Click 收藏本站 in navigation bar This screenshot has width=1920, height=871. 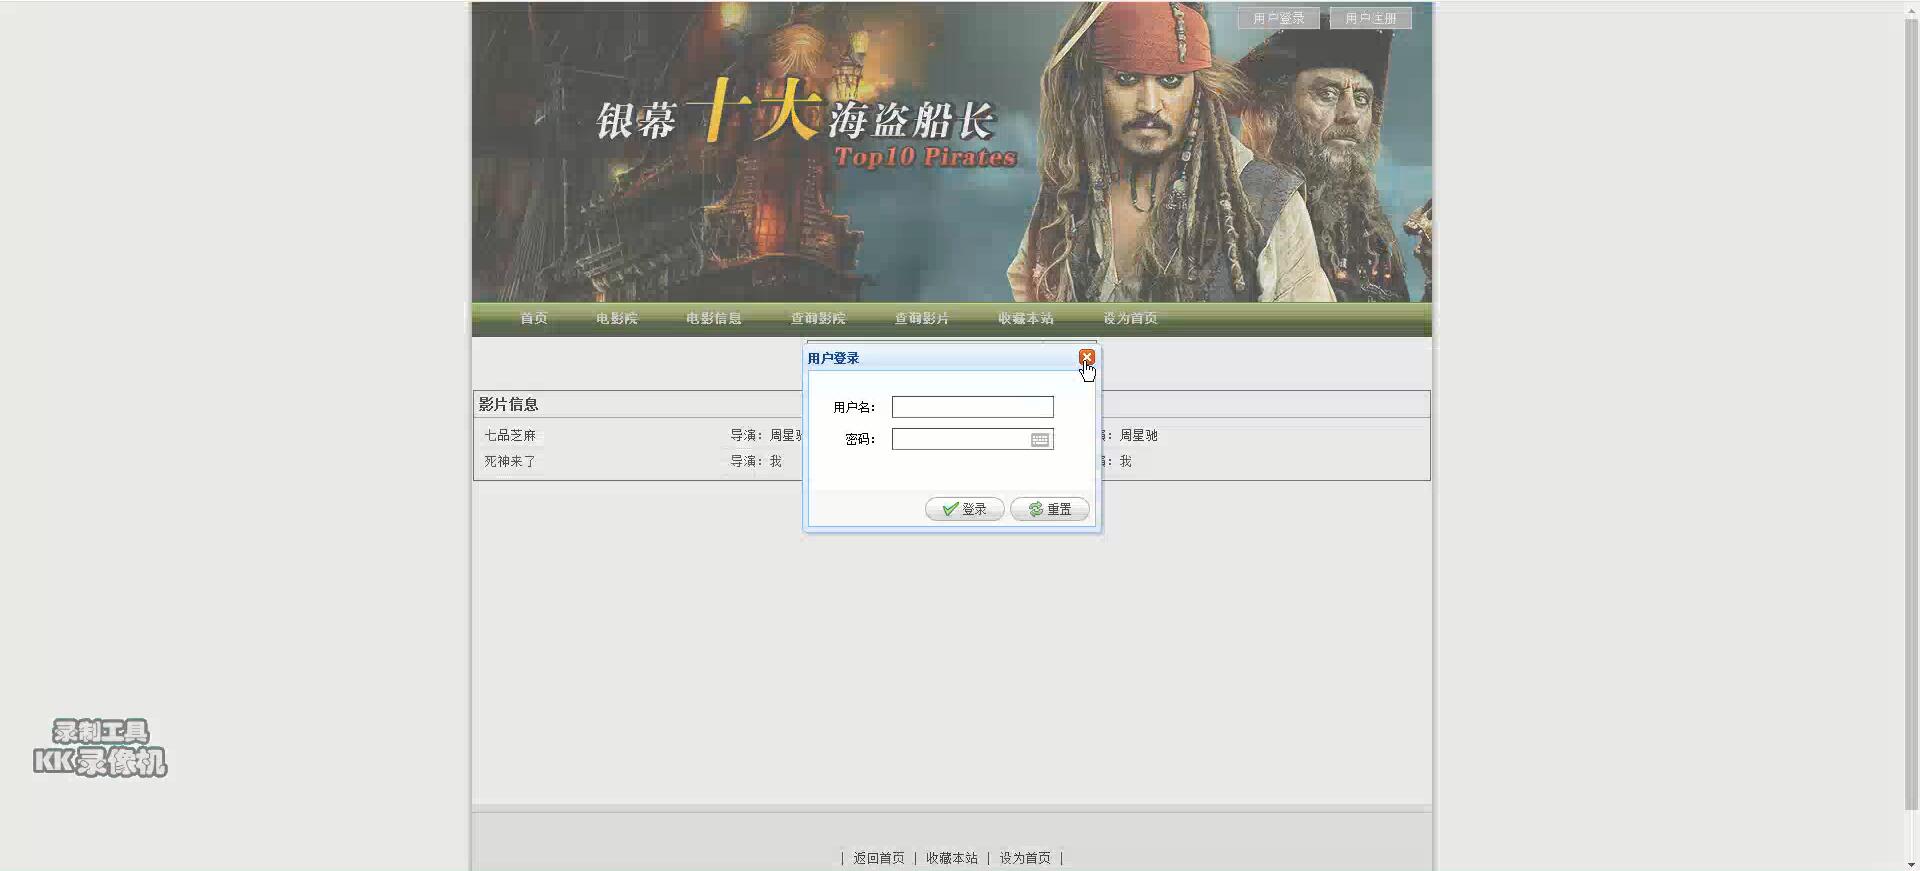pyautogui.click(x=1025, y=318)
